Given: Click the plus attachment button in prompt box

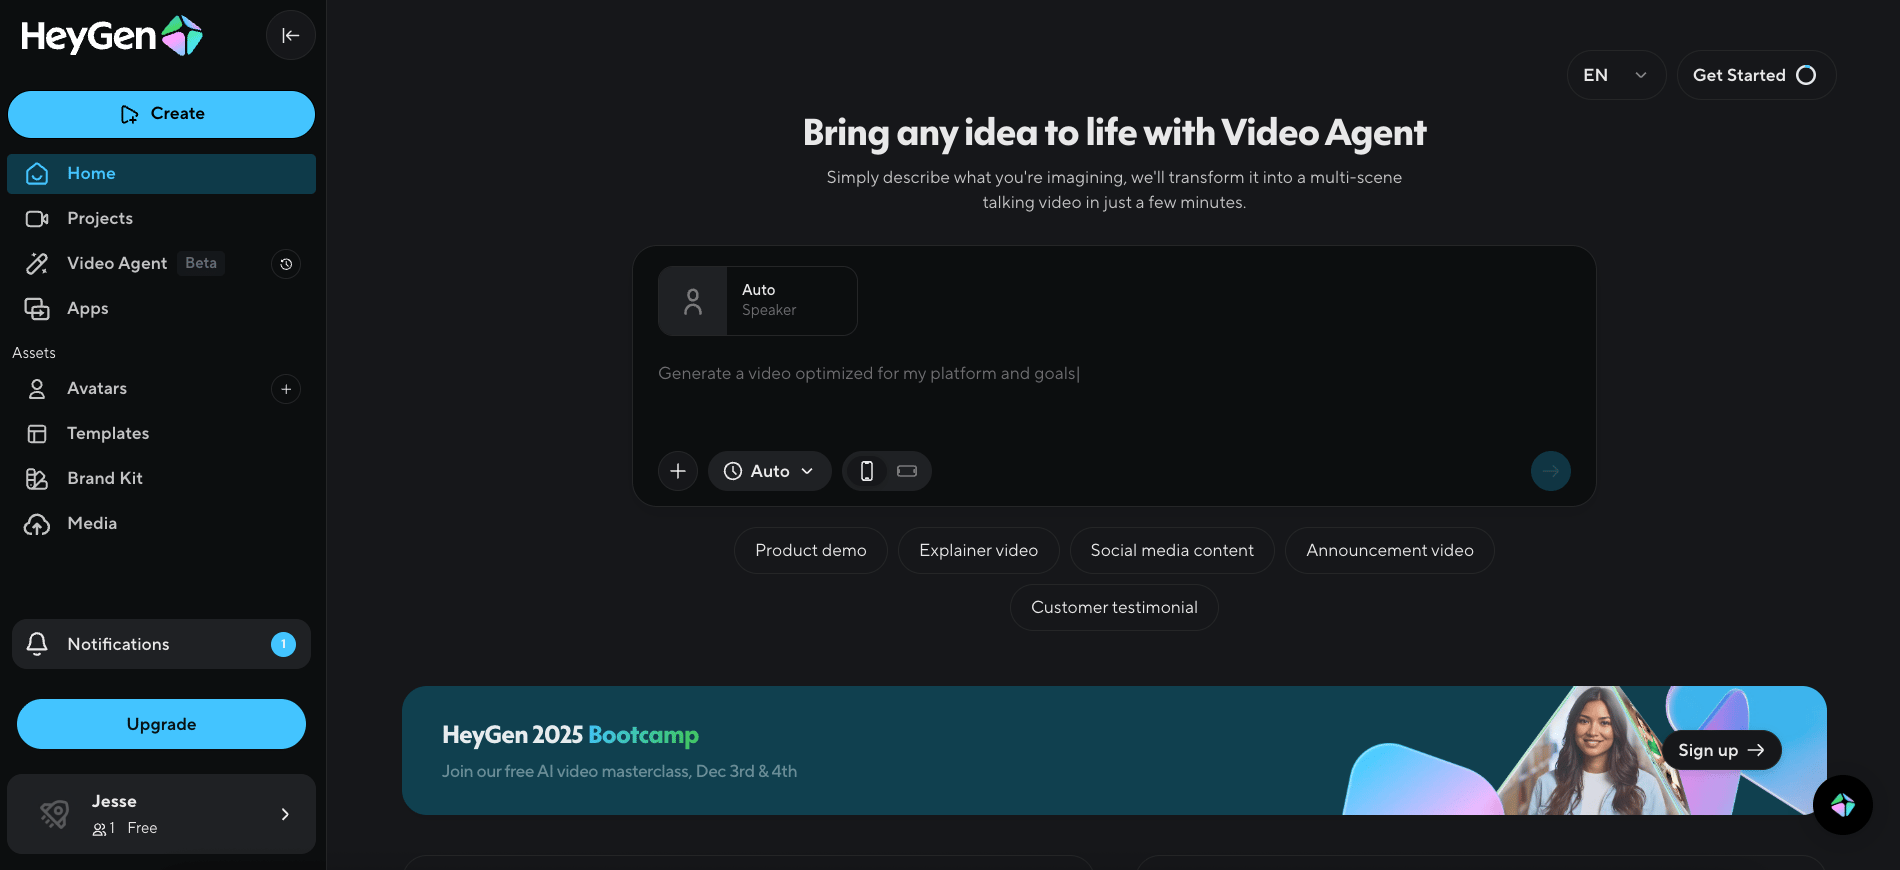Looking at the screenshot, I should 678,471.
